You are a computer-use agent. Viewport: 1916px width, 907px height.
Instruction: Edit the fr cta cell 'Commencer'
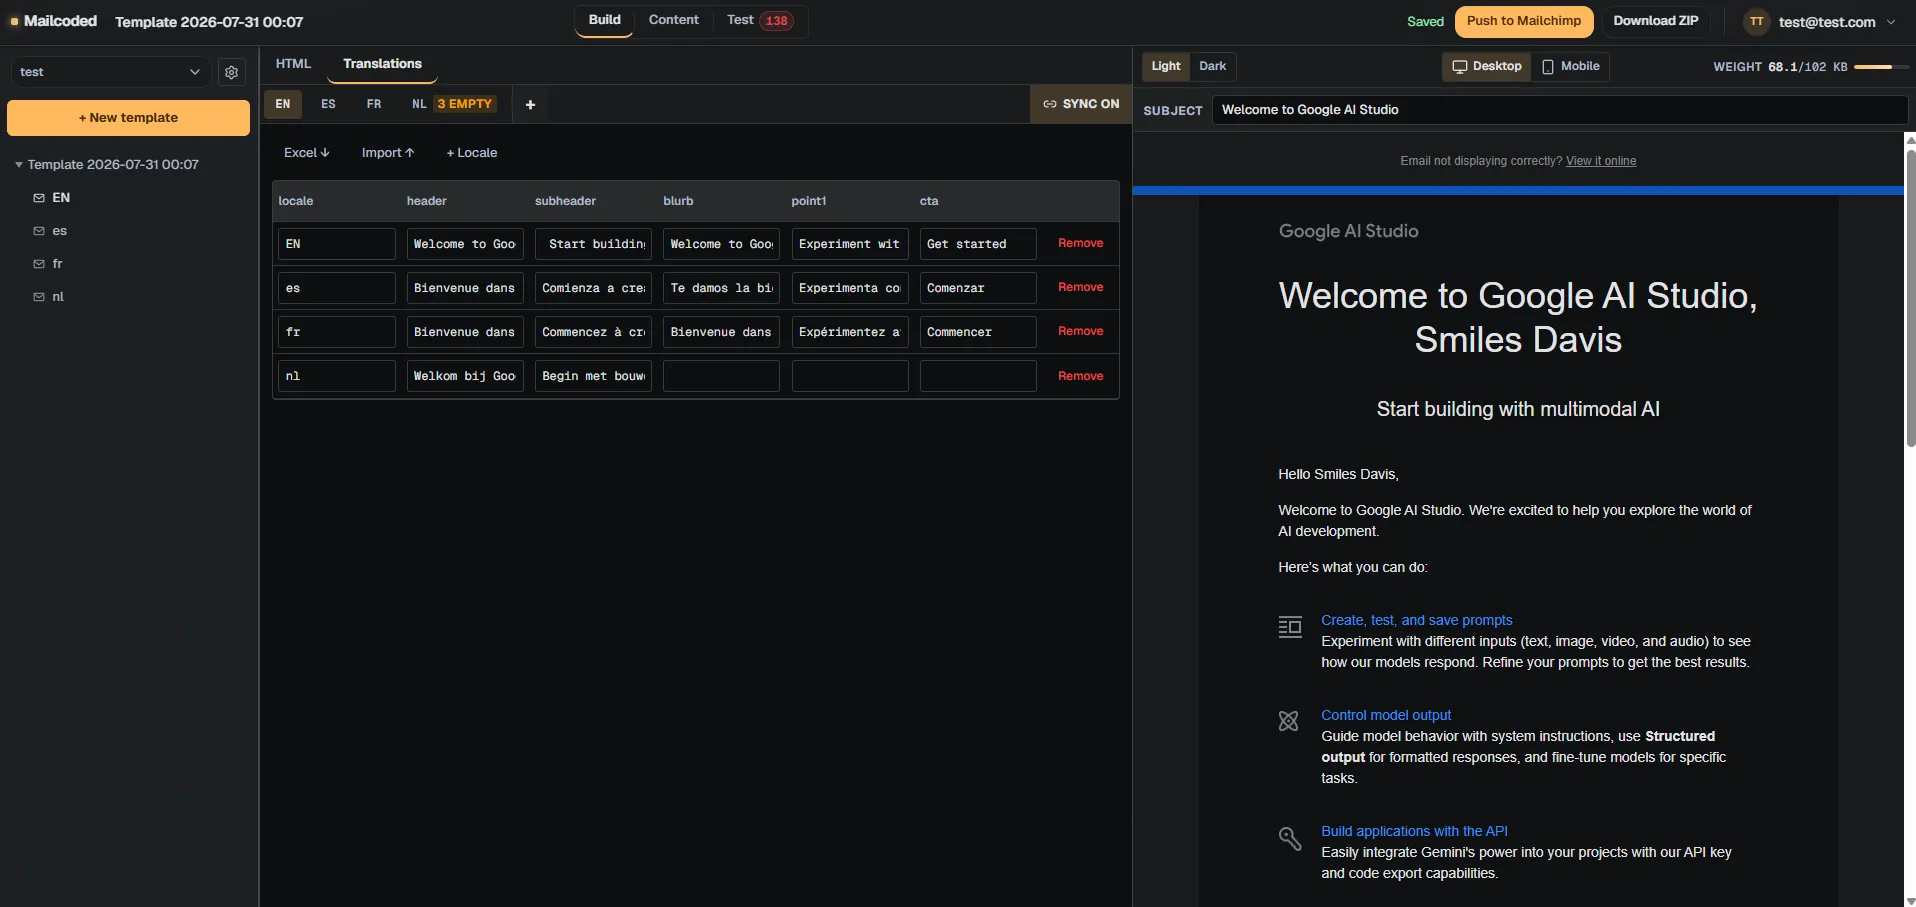pyautogui.click(x=978, y=332)
